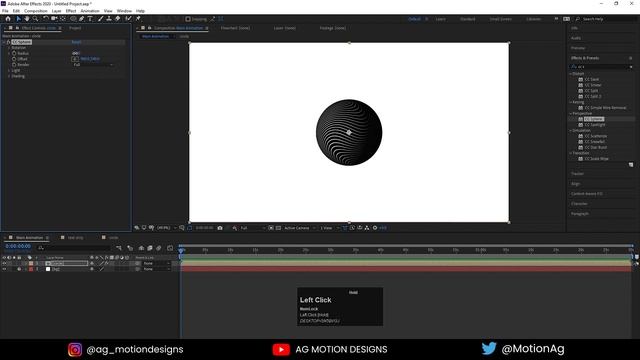Select the Roto Brush tool
Viewport: 640px width, 360px height.
point(129,19)
